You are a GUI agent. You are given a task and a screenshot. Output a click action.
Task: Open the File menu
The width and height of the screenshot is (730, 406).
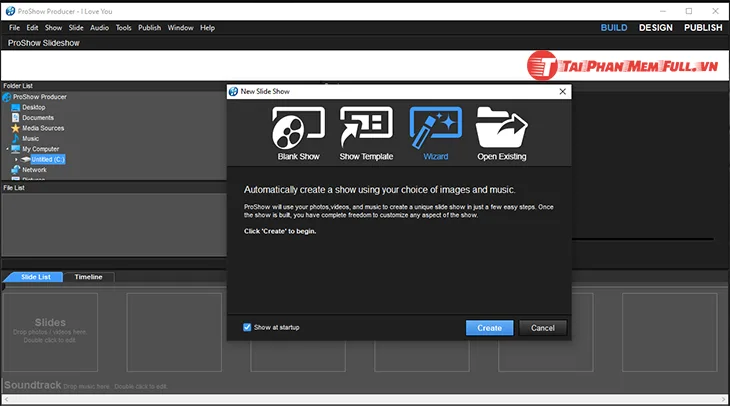click(14, 28)
